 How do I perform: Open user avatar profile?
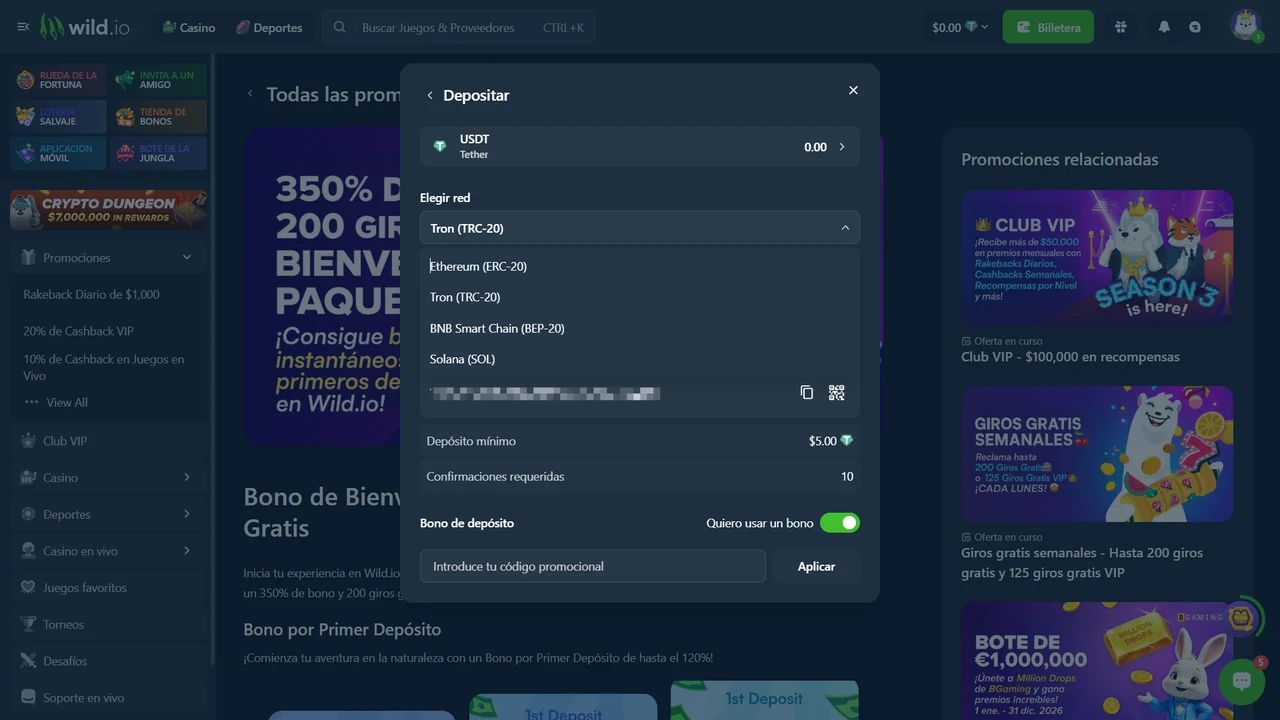(x=1246, y=25)
